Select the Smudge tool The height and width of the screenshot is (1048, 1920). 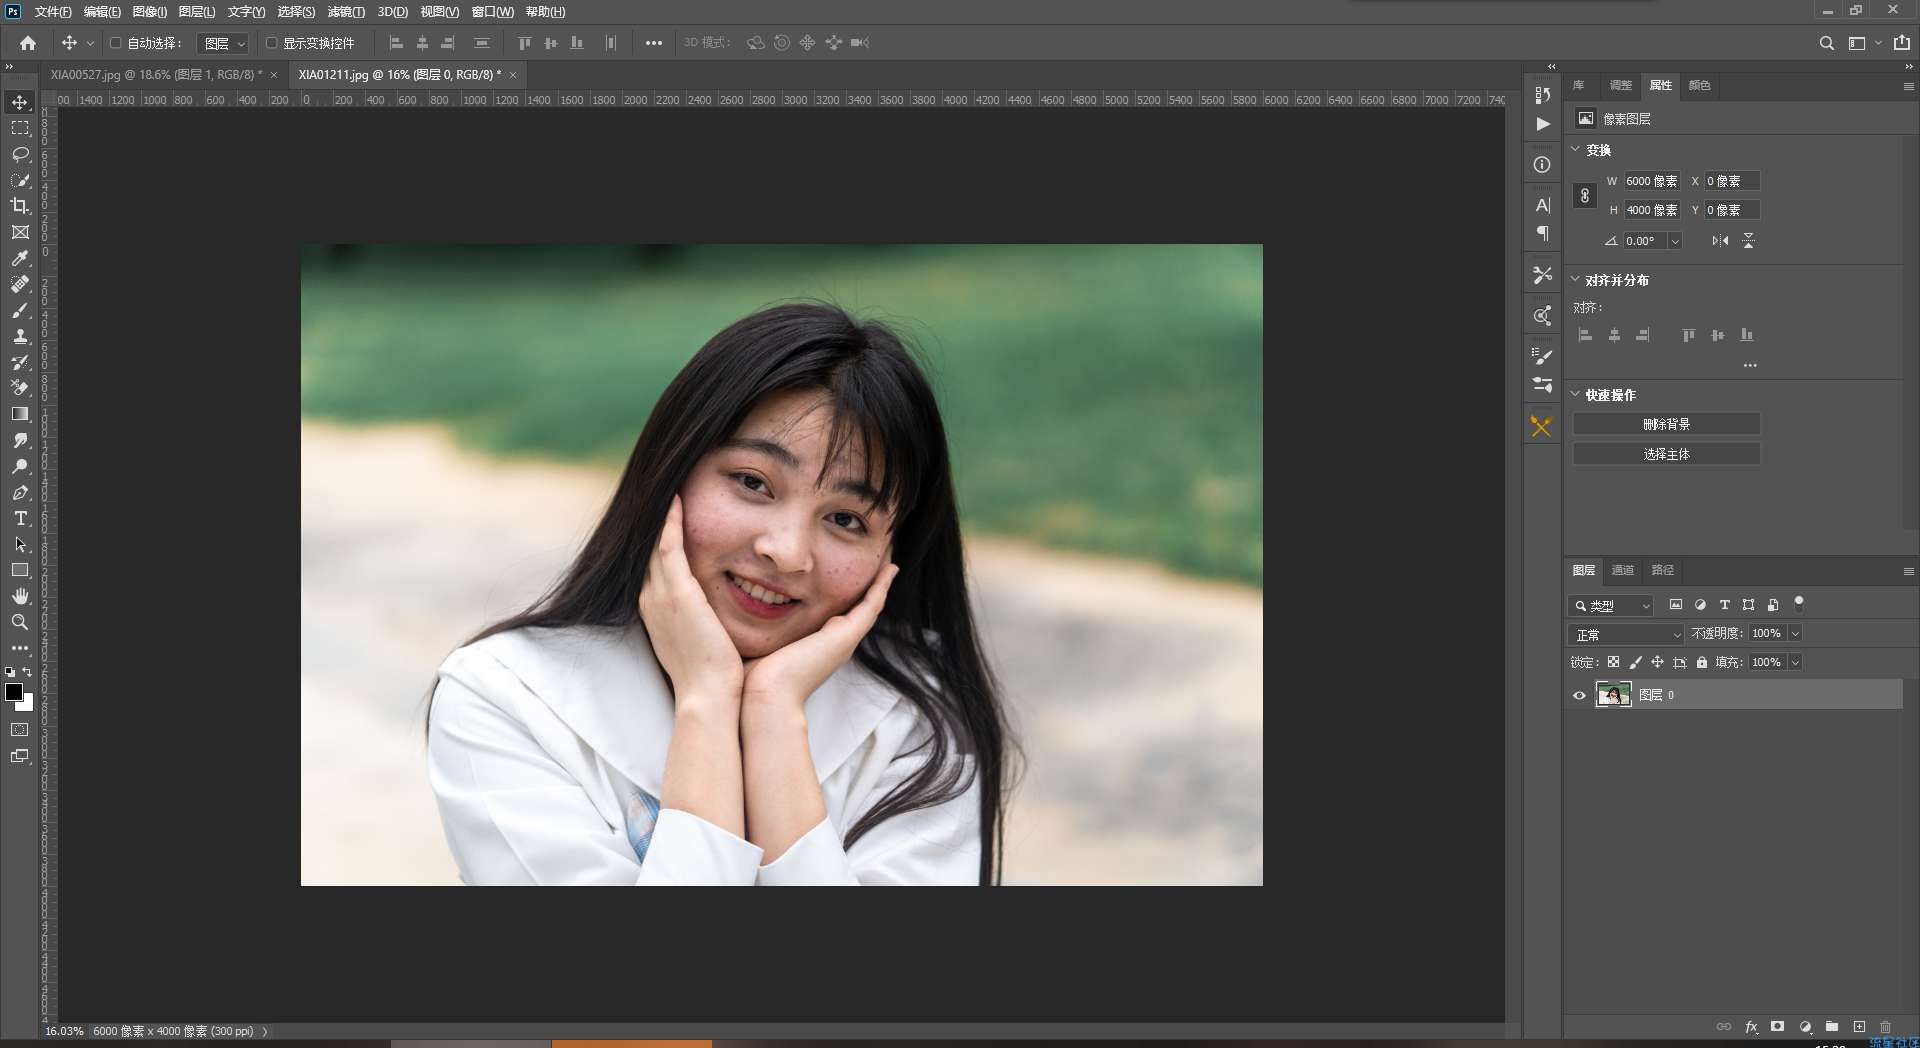click(x=20, y=440)
